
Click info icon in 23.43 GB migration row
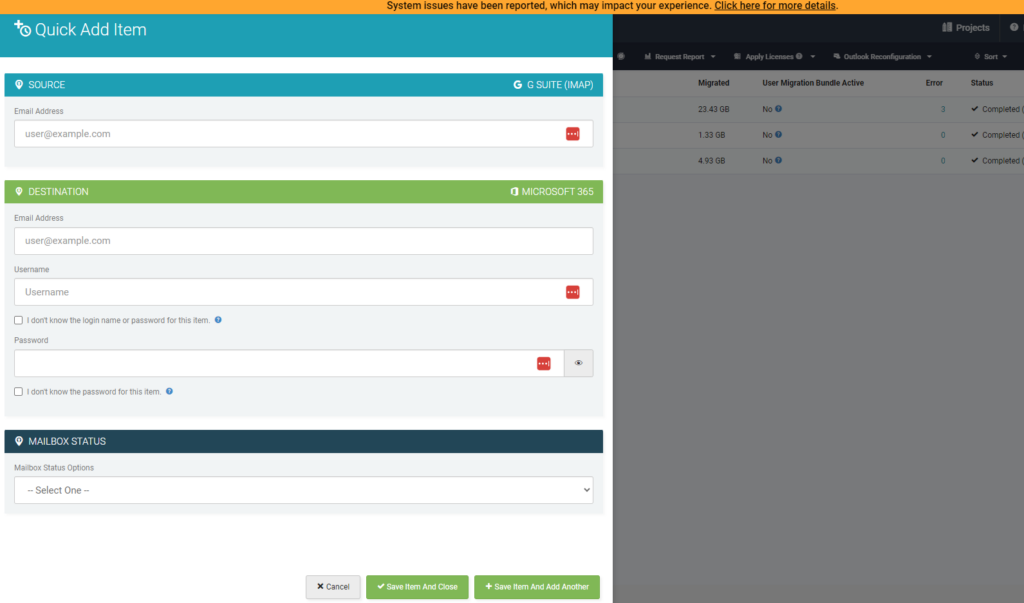click(778, 109)
